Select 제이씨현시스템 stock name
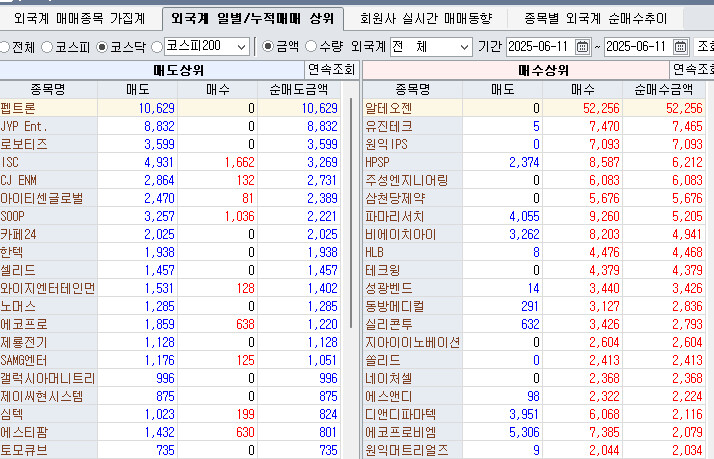Screen dimensions: 714x459 [x=42, y=396]
